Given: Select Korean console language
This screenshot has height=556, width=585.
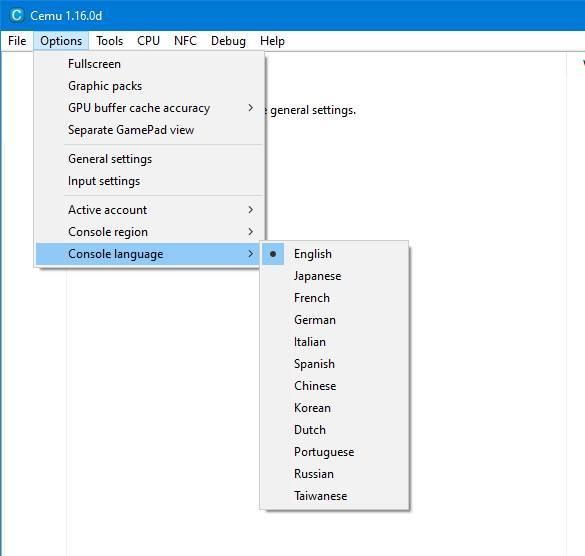Looking at the screenshot, I should [x=335, y=408].
